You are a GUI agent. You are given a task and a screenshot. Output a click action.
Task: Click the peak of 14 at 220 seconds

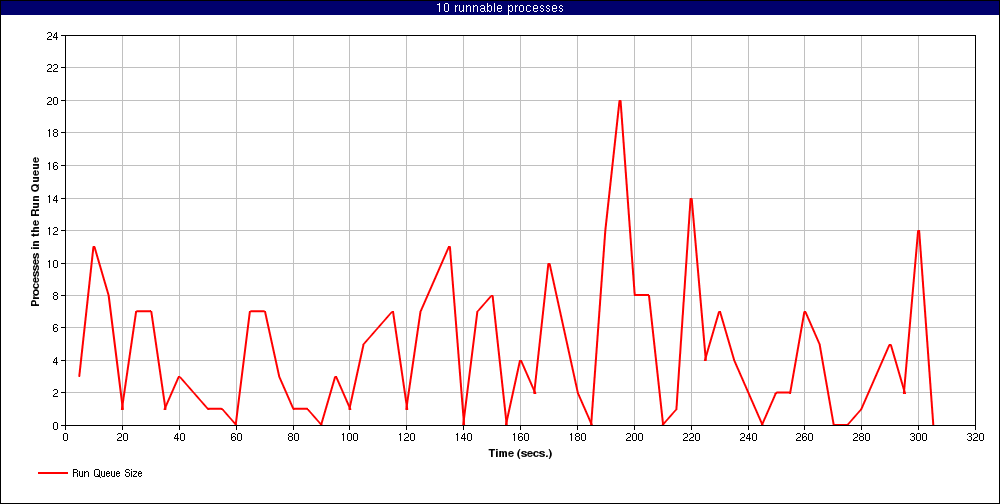[x=691, y=198]
